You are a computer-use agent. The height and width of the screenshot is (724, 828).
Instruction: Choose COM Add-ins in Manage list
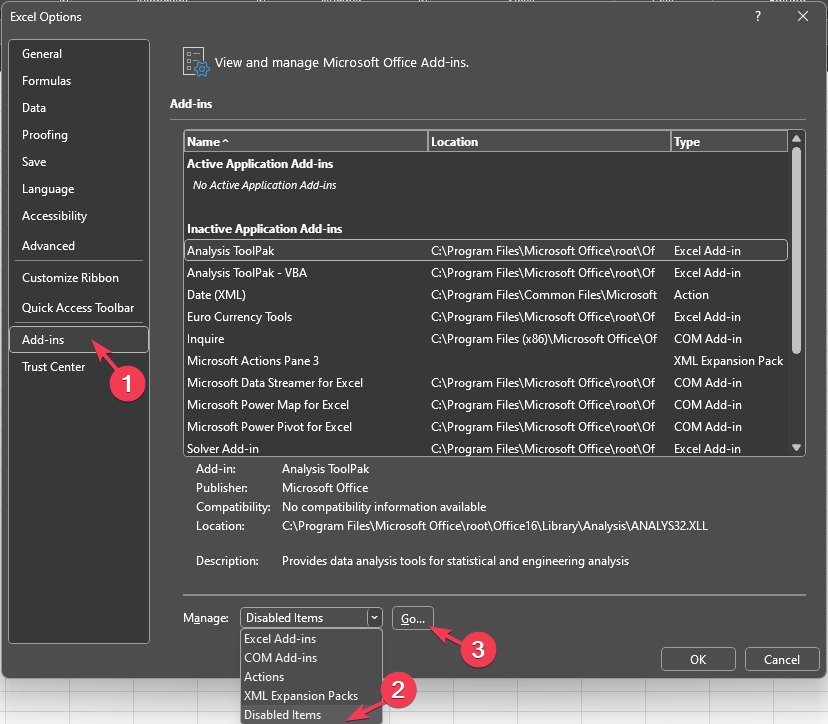(281, 658)
